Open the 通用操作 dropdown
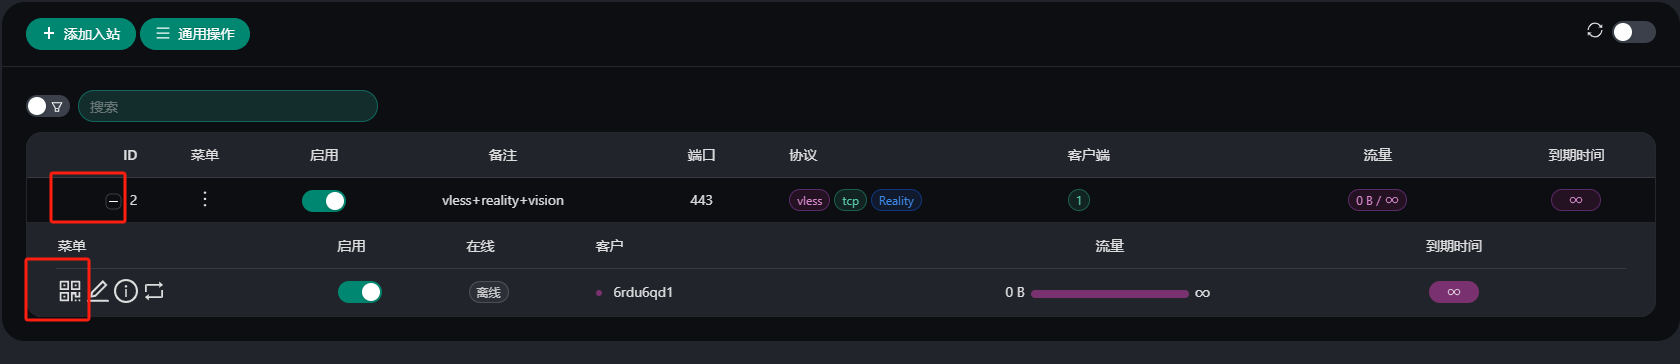1680x364 pixels. click(195, 34)
